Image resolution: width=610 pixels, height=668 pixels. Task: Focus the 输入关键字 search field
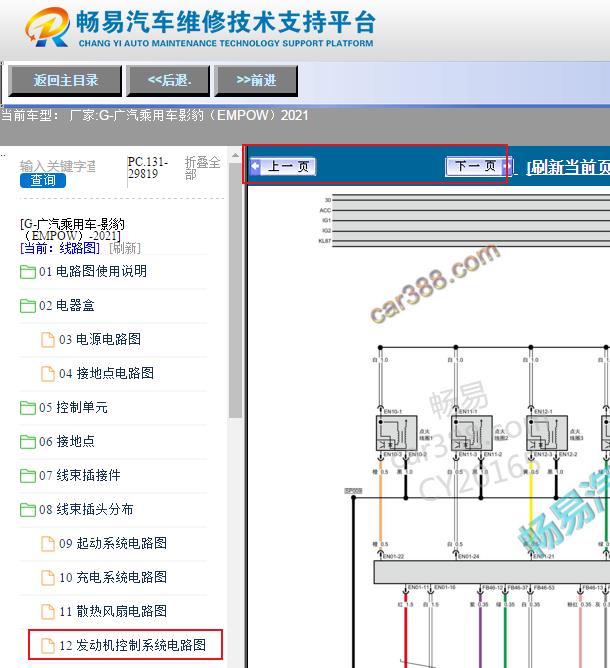pos(58,166)
